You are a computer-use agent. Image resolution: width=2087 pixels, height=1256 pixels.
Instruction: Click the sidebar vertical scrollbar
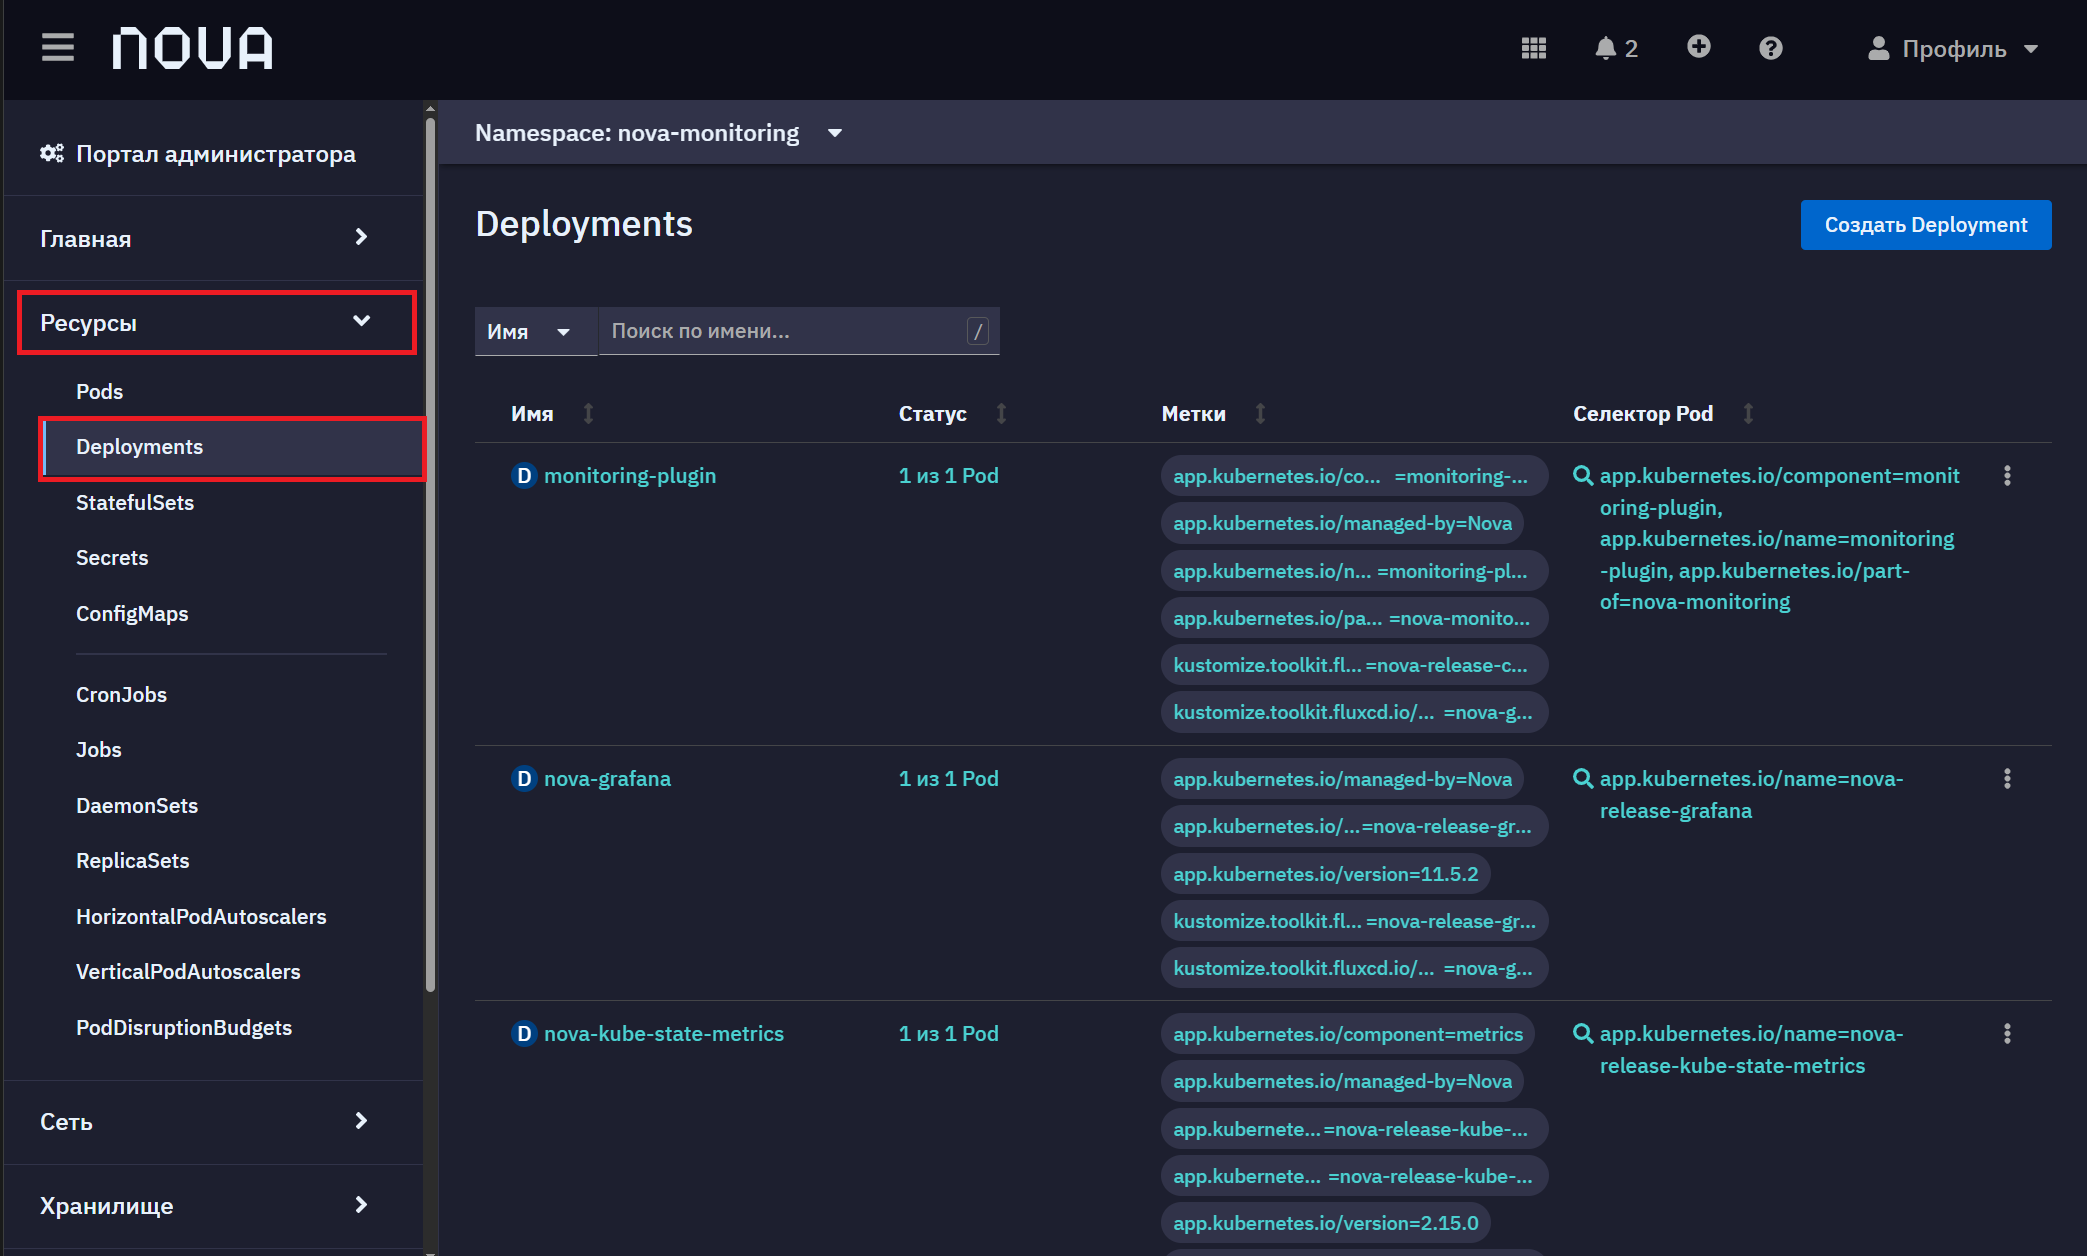pos(430,555)
